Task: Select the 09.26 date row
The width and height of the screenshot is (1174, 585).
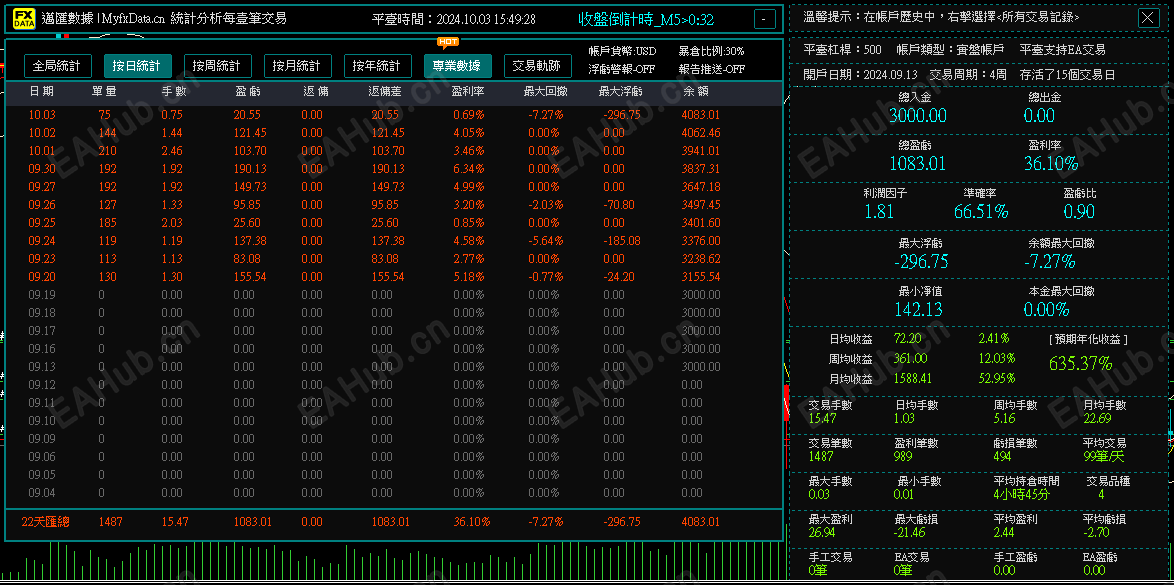Action: click(393, 204)
